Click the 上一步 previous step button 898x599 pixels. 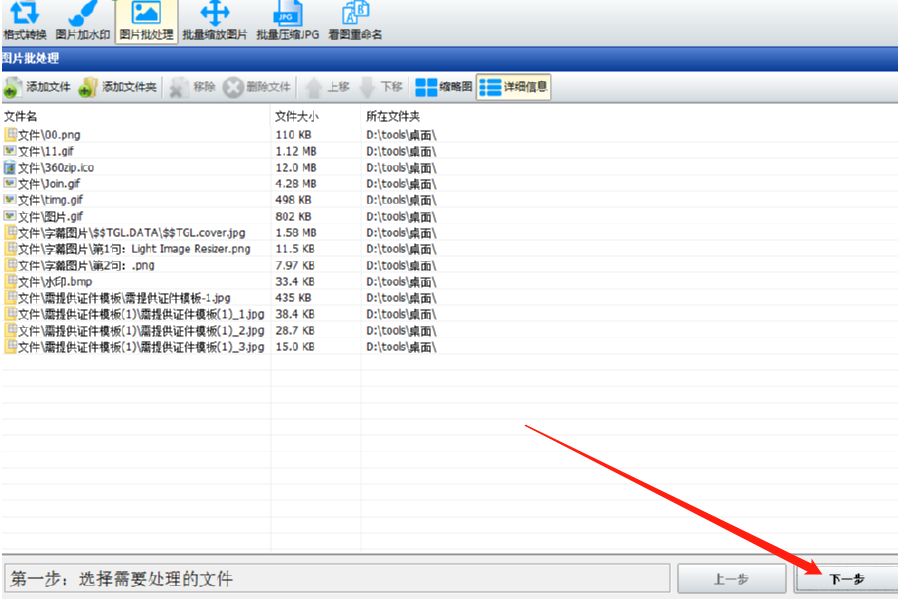pyautogui.click(x=731, y=579)
